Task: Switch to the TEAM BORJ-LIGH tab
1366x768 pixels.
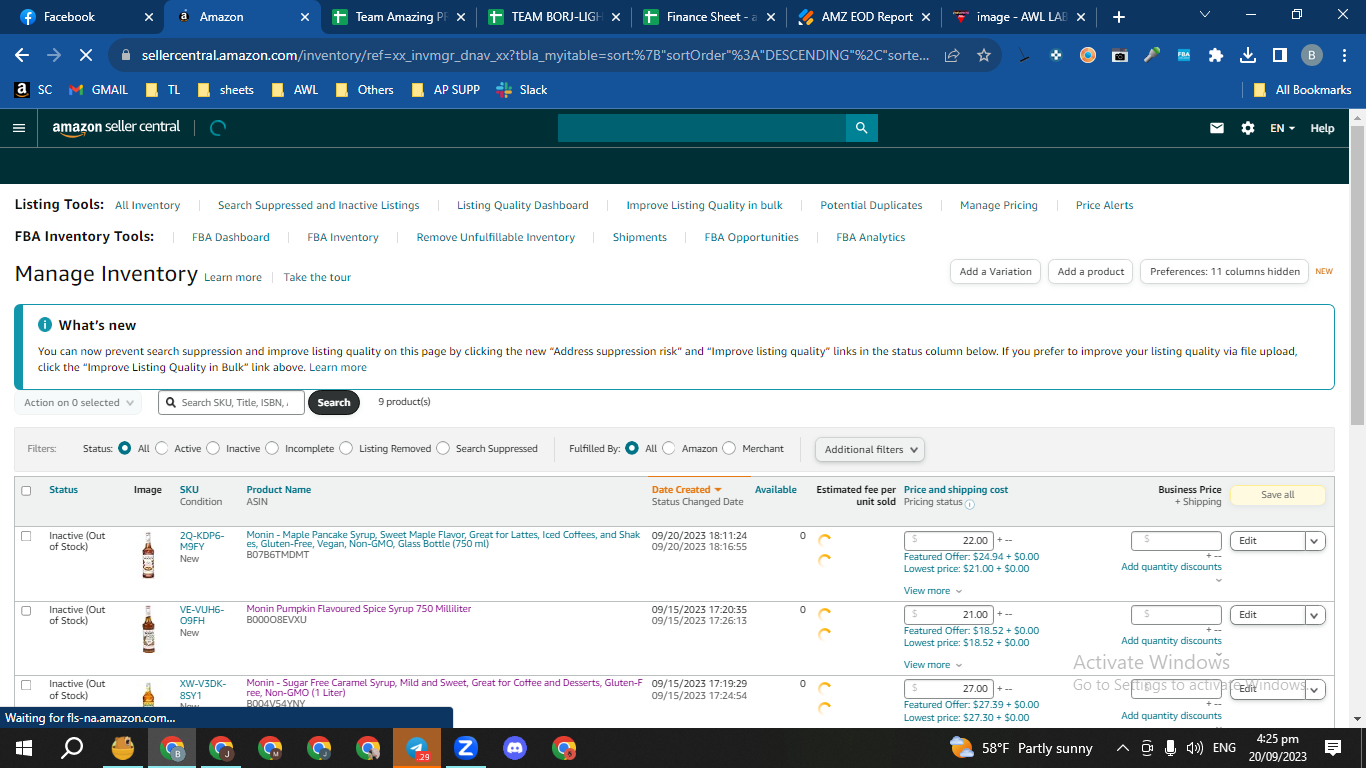Action: [552, 17]
